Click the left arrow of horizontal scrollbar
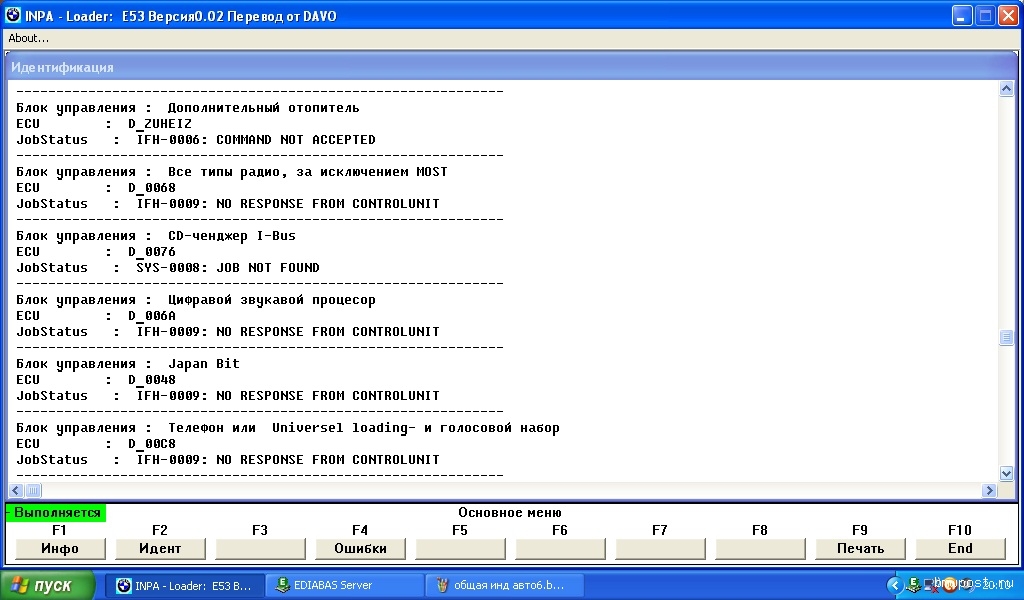 point(16,490)
